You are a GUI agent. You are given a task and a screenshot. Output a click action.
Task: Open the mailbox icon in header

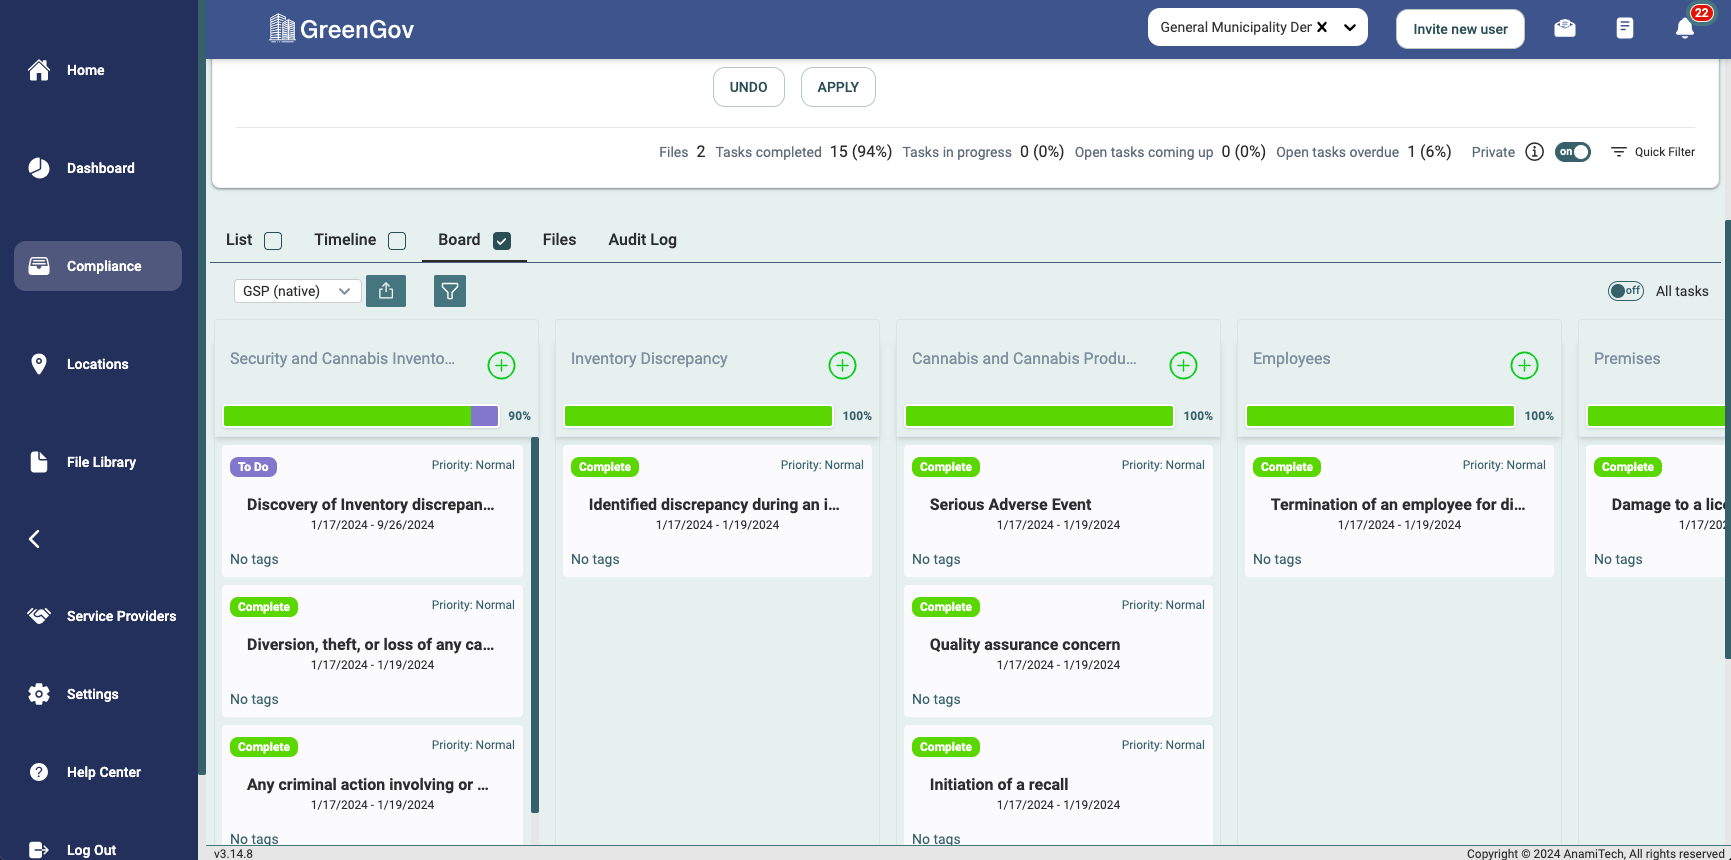pos(1565,29)
